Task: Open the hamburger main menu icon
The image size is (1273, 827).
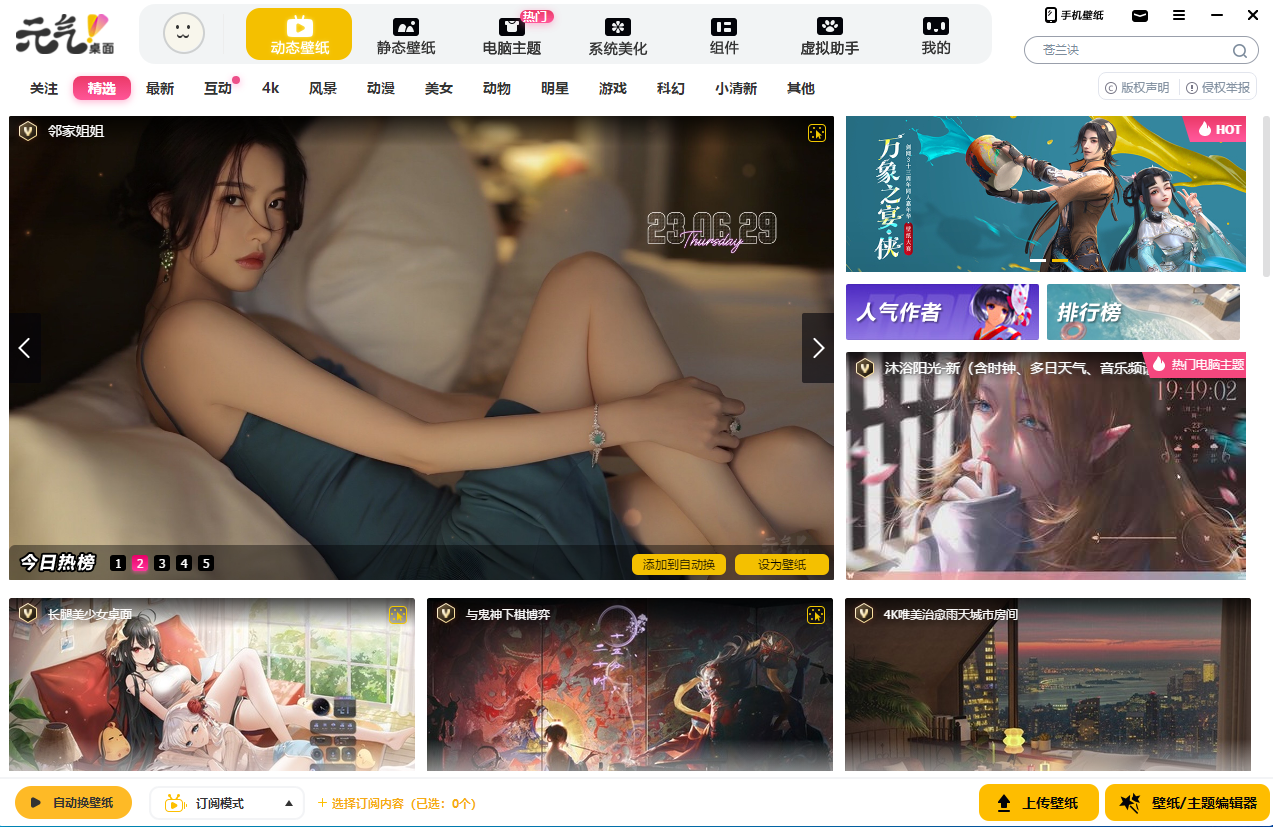Action: pos(1179,15)
